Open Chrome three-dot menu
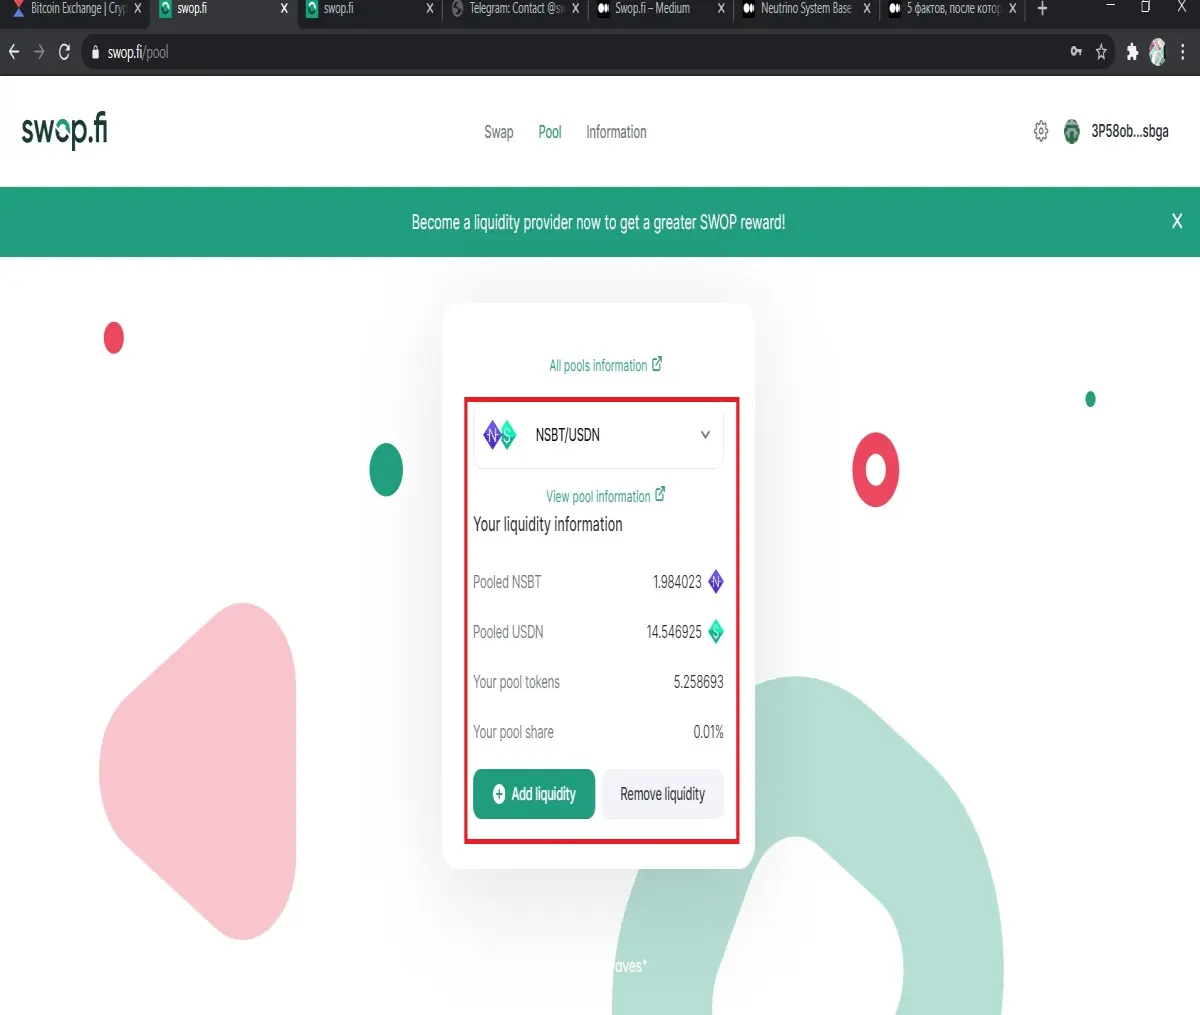 [x=1183, y=51]
